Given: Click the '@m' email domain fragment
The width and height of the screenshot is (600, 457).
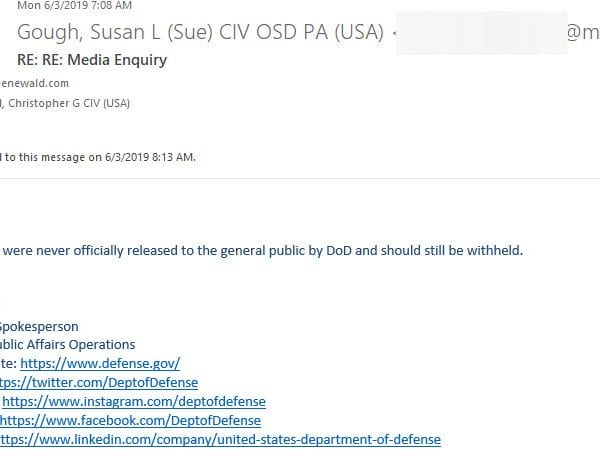Looking at the screenshot, I should click(583, 32).
